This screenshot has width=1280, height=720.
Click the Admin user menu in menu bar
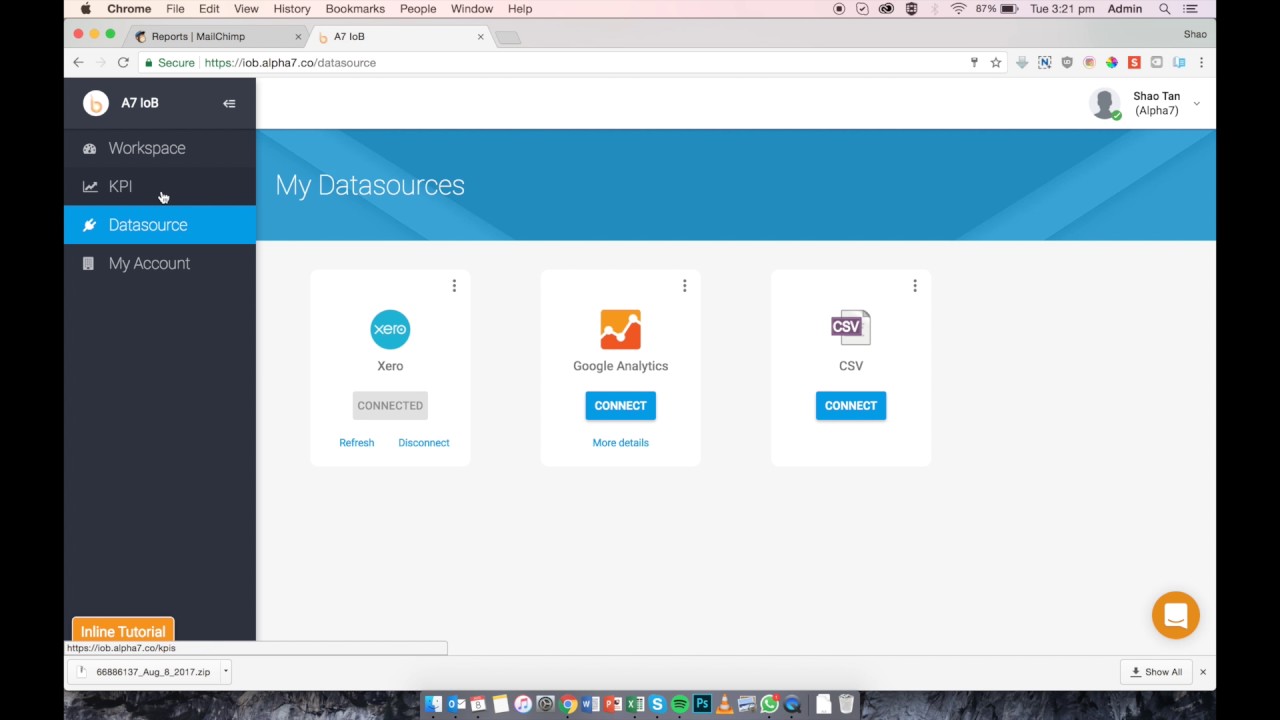1125,9
